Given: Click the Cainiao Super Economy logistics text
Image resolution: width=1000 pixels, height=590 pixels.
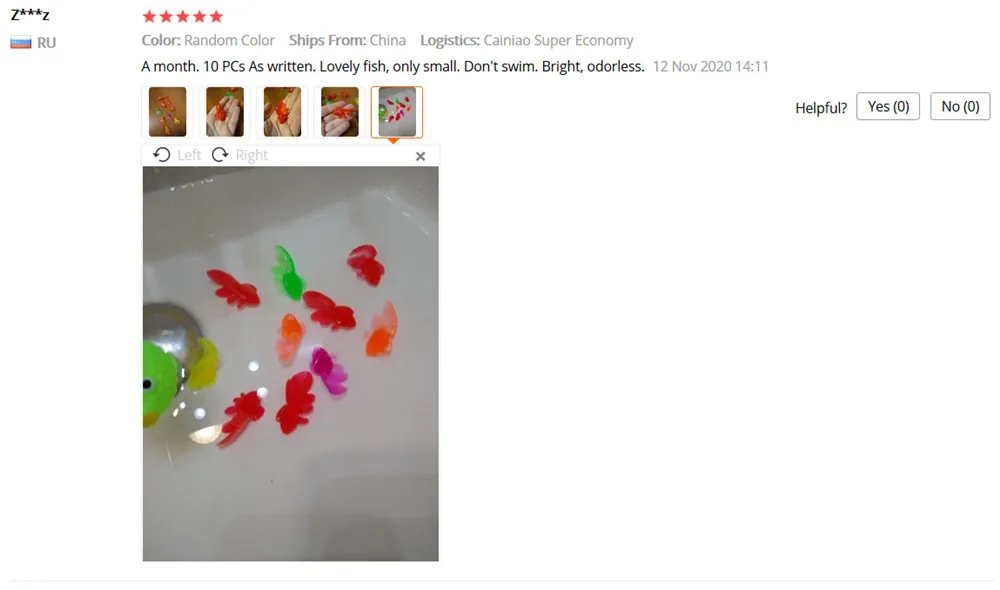Looking at the screenshot, I should pyautogui.click(x=558, y=40).
